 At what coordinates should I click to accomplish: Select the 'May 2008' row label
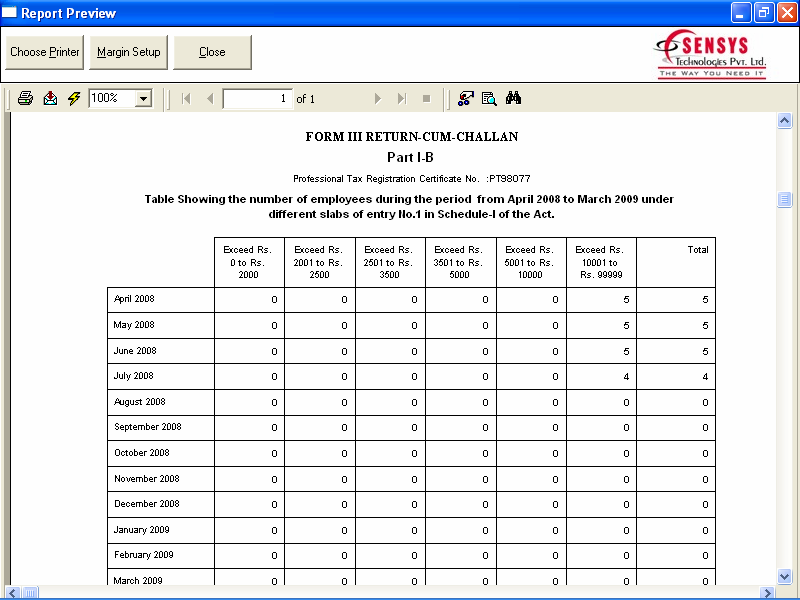point(134,325)
